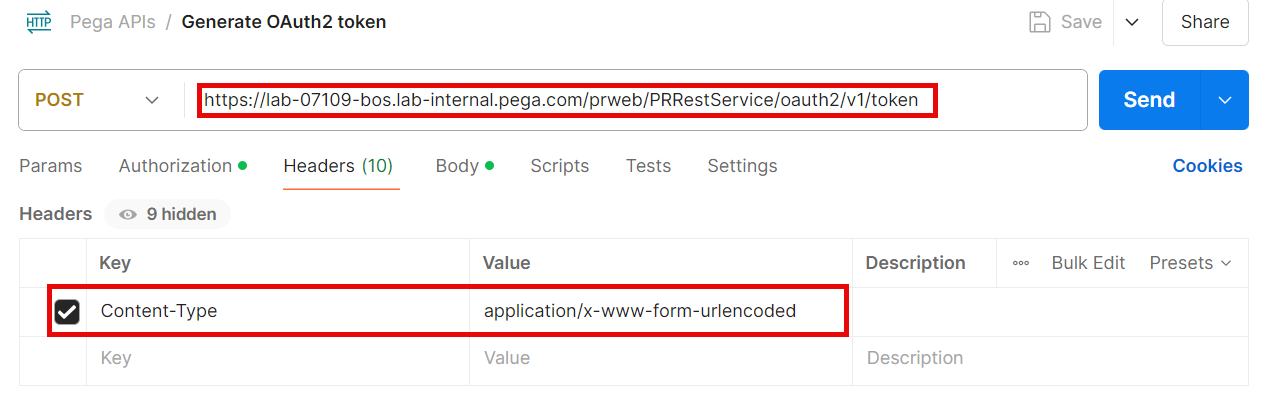Viewport: 1268px width, 414px height.
Task: Click the HTTP request type icon
Action: (x=39, y=22)
